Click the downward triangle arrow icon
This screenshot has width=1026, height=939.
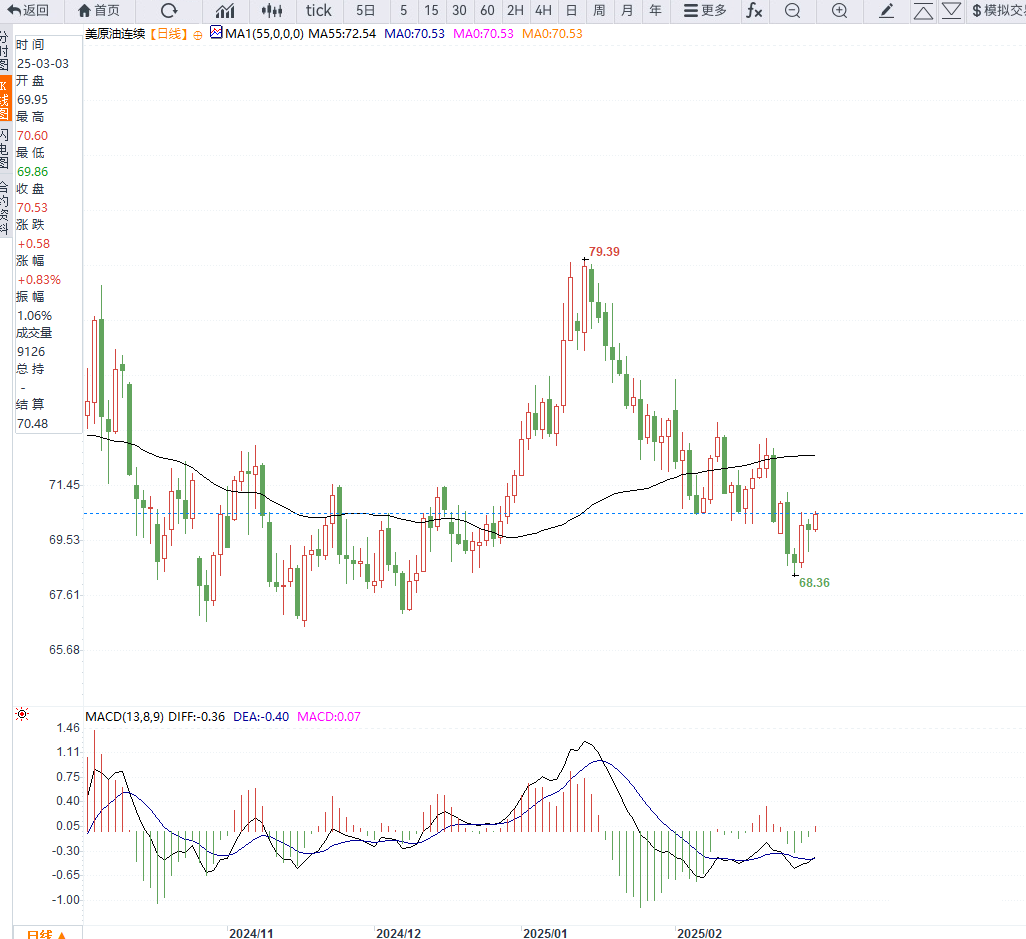point(951,10)
